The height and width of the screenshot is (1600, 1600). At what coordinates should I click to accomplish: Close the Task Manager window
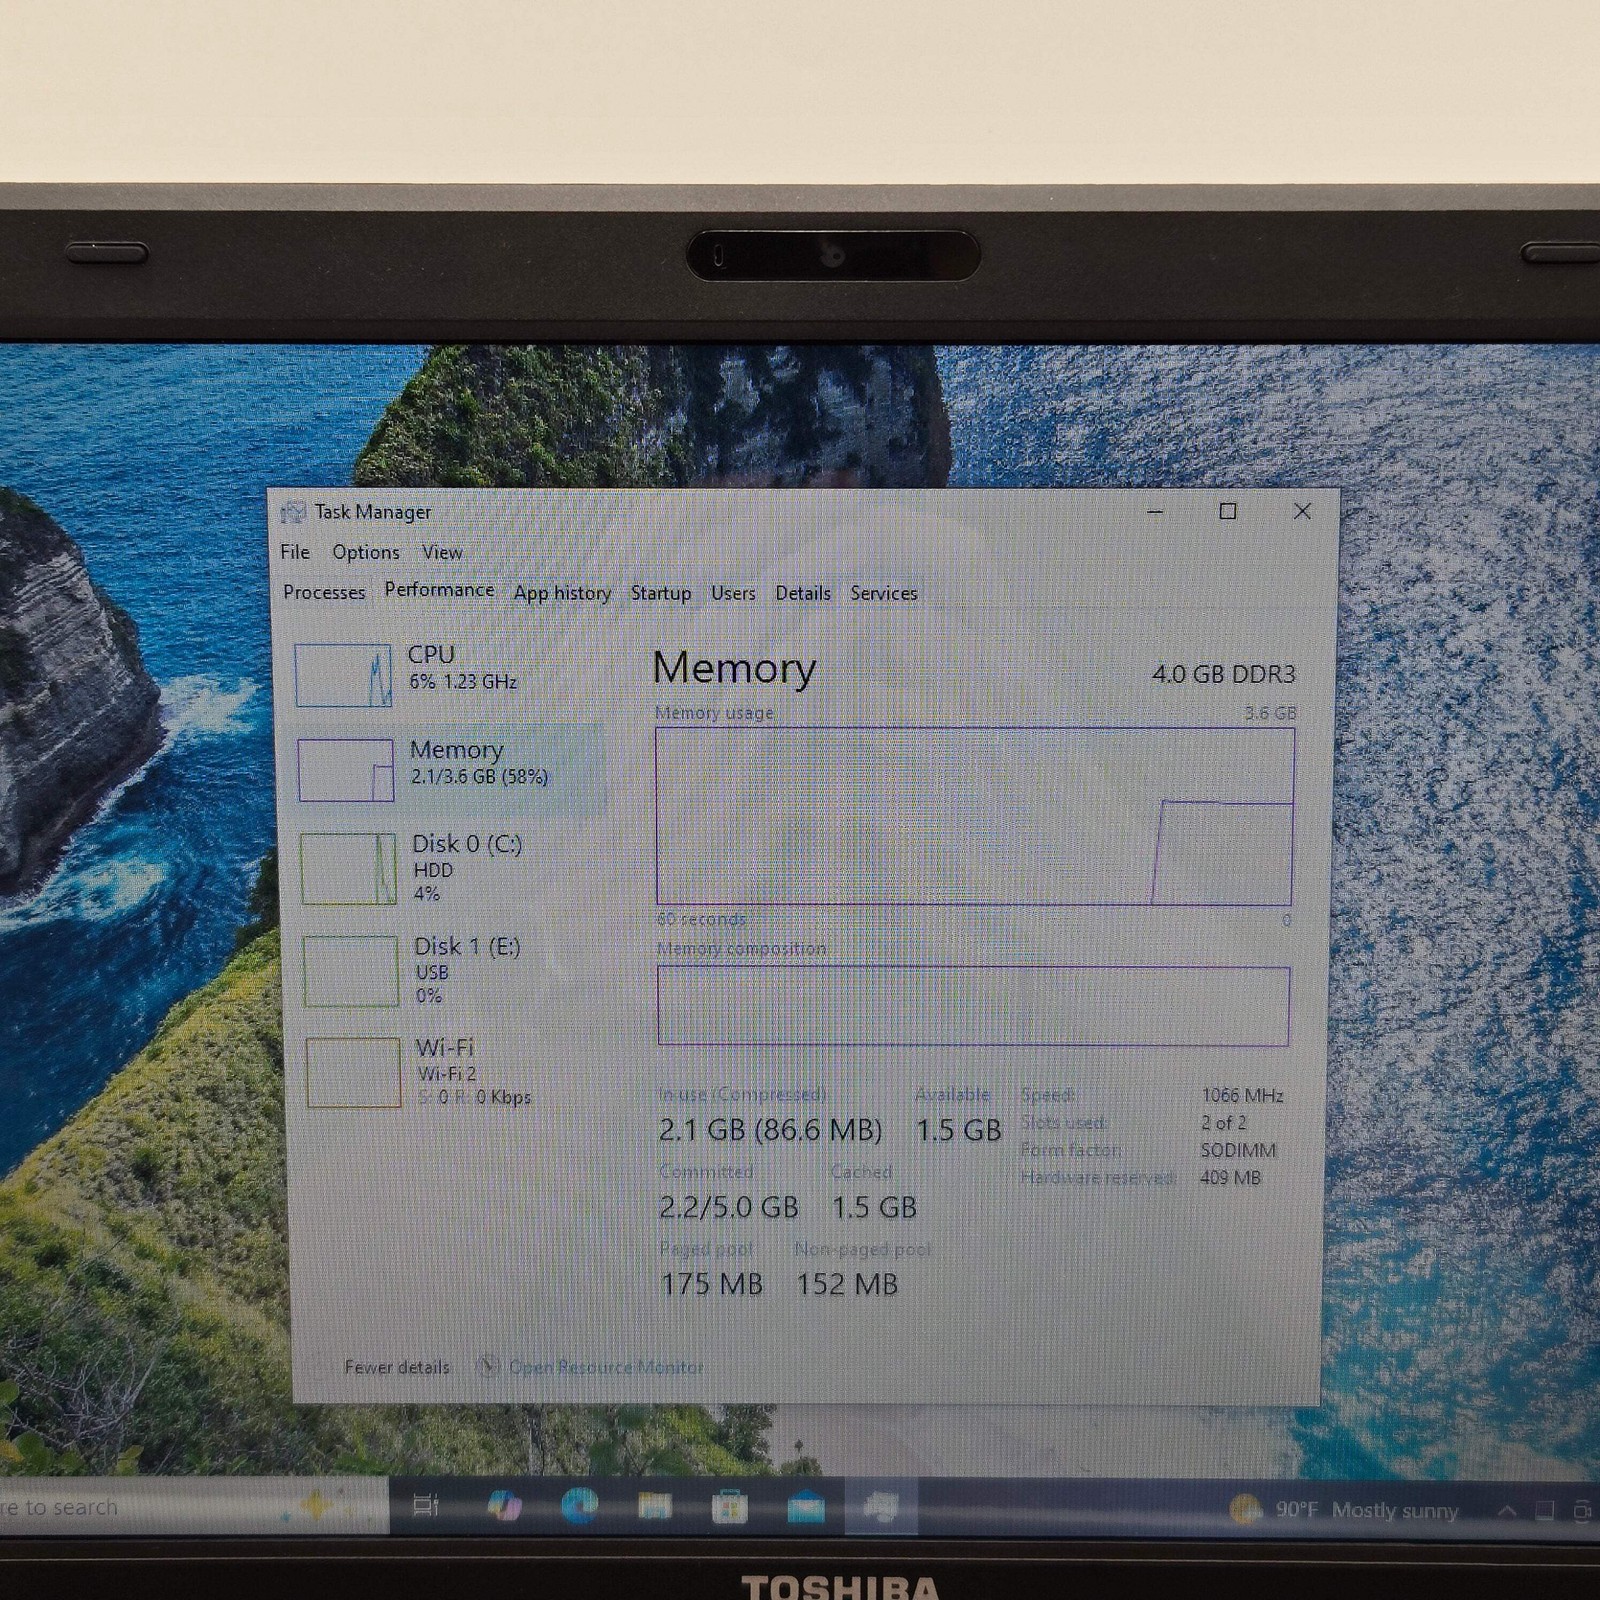click(x=1302, y=512)
